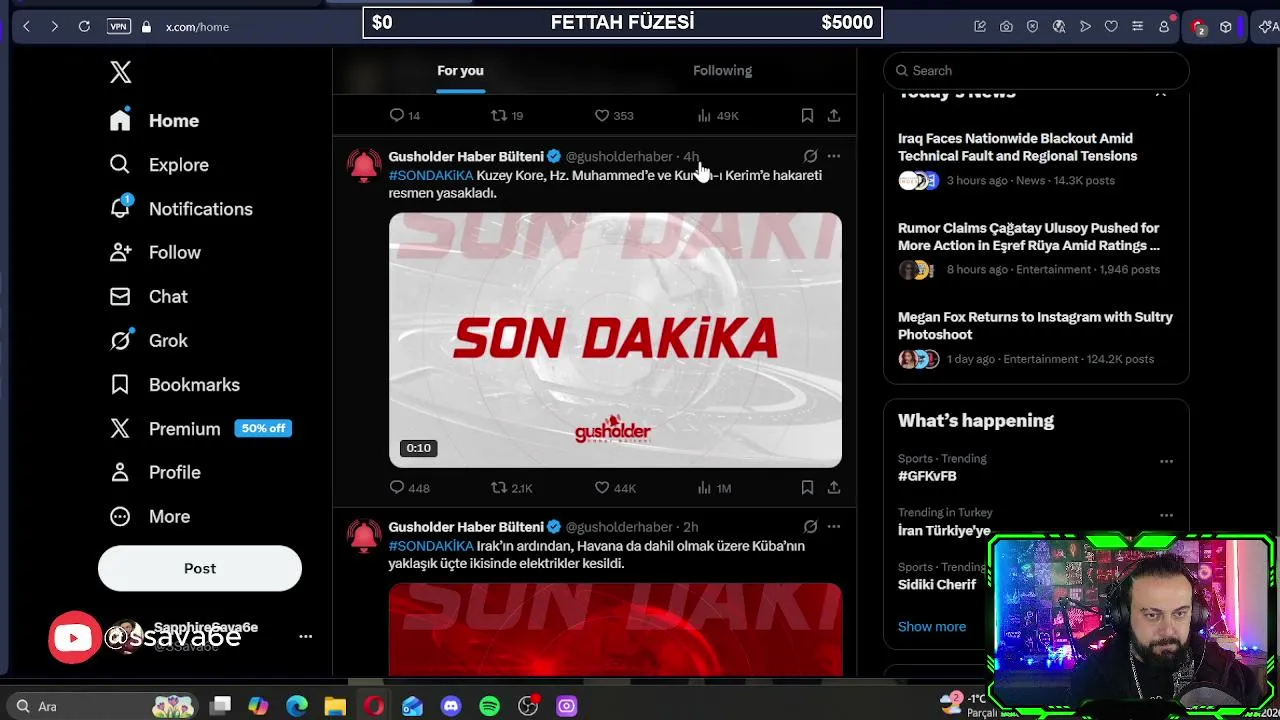Click the Search input field
Viewport: 1280px width, 720px height.
coord(1036,71)
